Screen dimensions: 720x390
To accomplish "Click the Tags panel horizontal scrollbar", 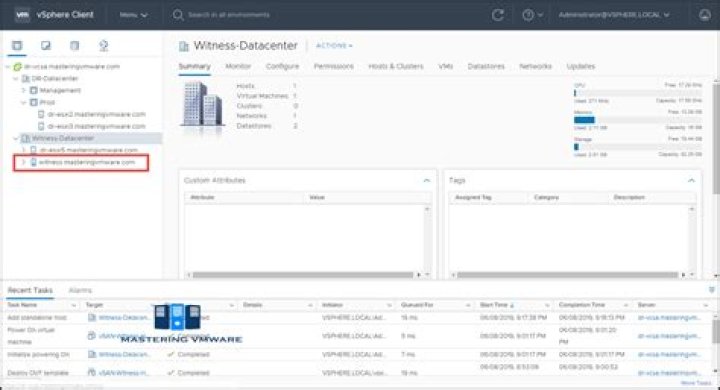I will [567, 275].
